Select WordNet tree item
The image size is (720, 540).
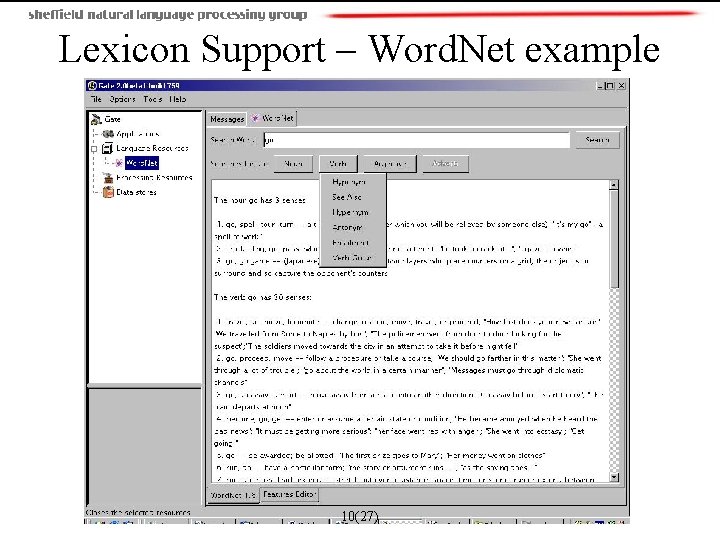pyautogui.click(x=142, y=163)
